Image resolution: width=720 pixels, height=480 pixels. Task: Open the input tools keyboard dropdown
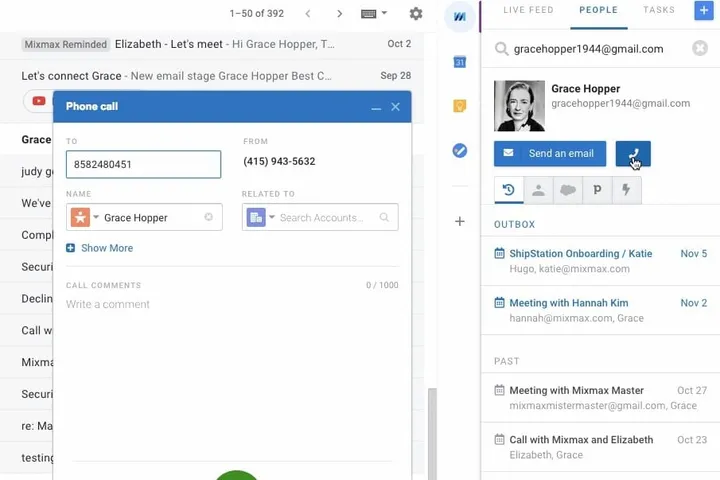point(374,14)
